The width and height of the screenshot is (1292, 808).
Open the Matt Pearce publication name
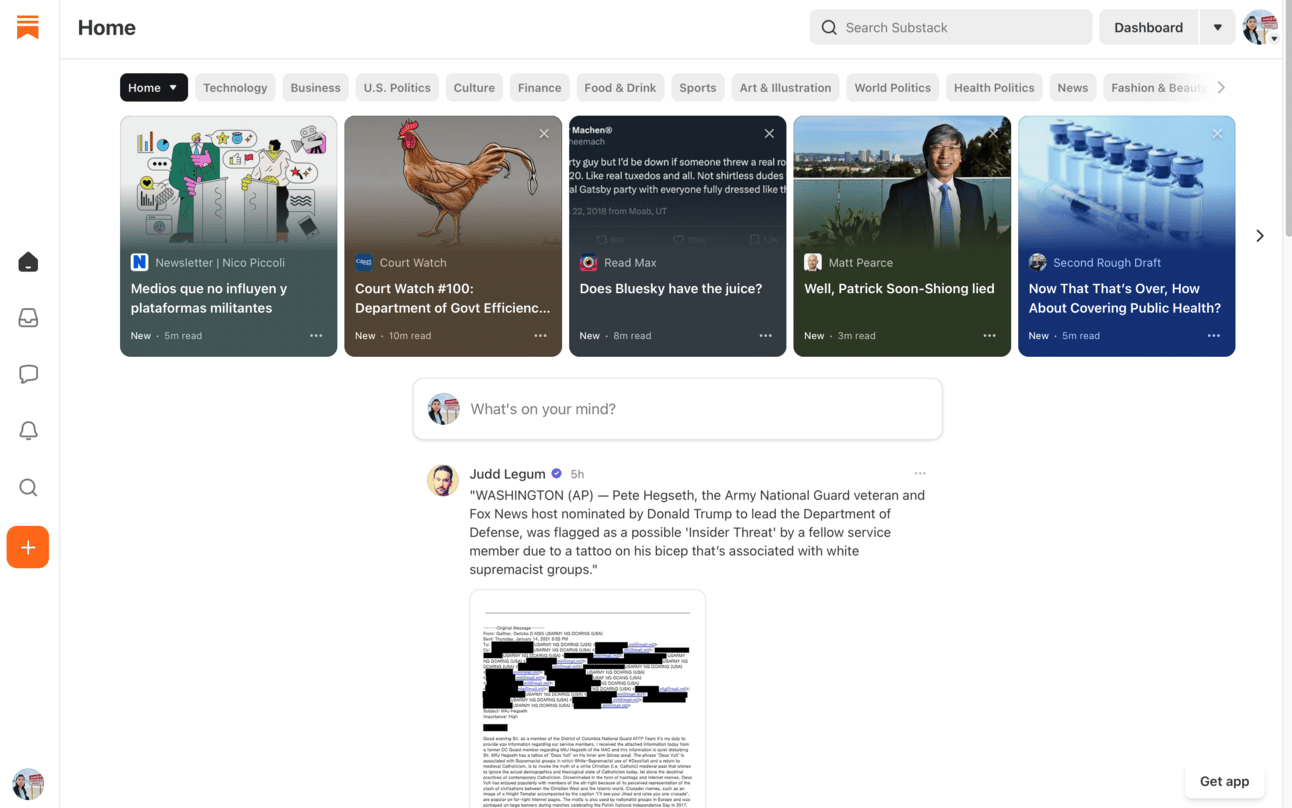(x=861, y=263)
